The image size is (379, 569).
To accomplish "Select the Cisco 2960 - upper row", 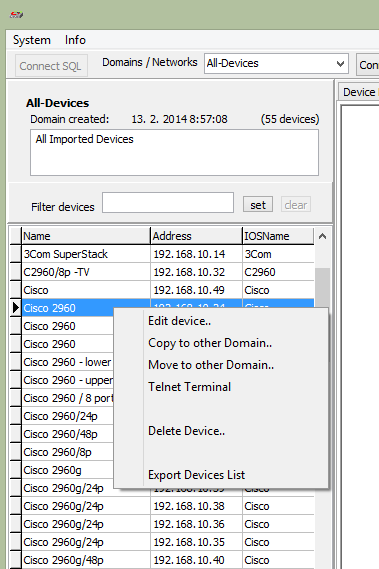I will coord(68,380).
